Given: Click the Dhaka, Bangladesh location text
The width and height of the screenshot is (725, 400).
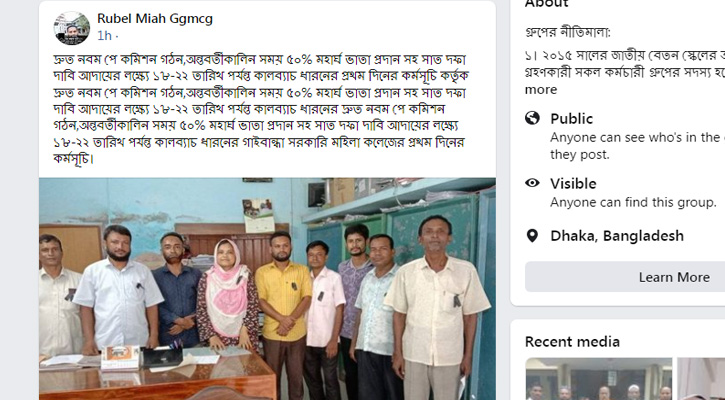Looking at the screenshot, I should (x=617, y=236).
